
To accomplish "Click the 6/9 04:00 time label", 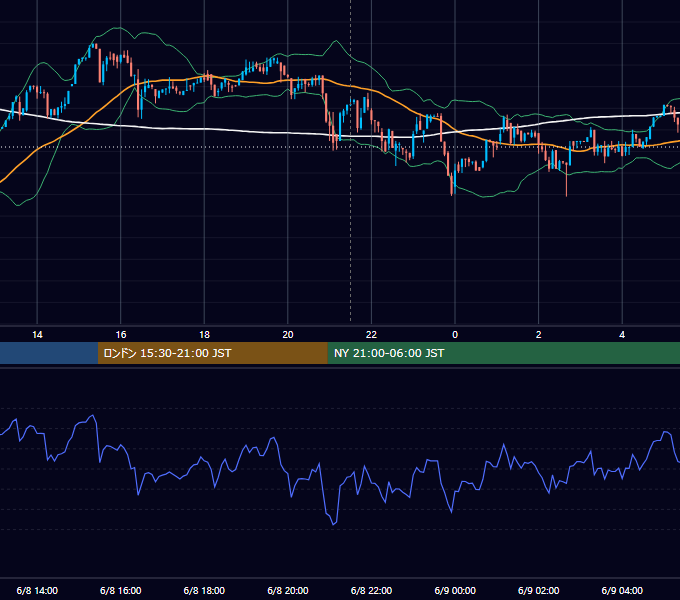I will pos(622,590).
